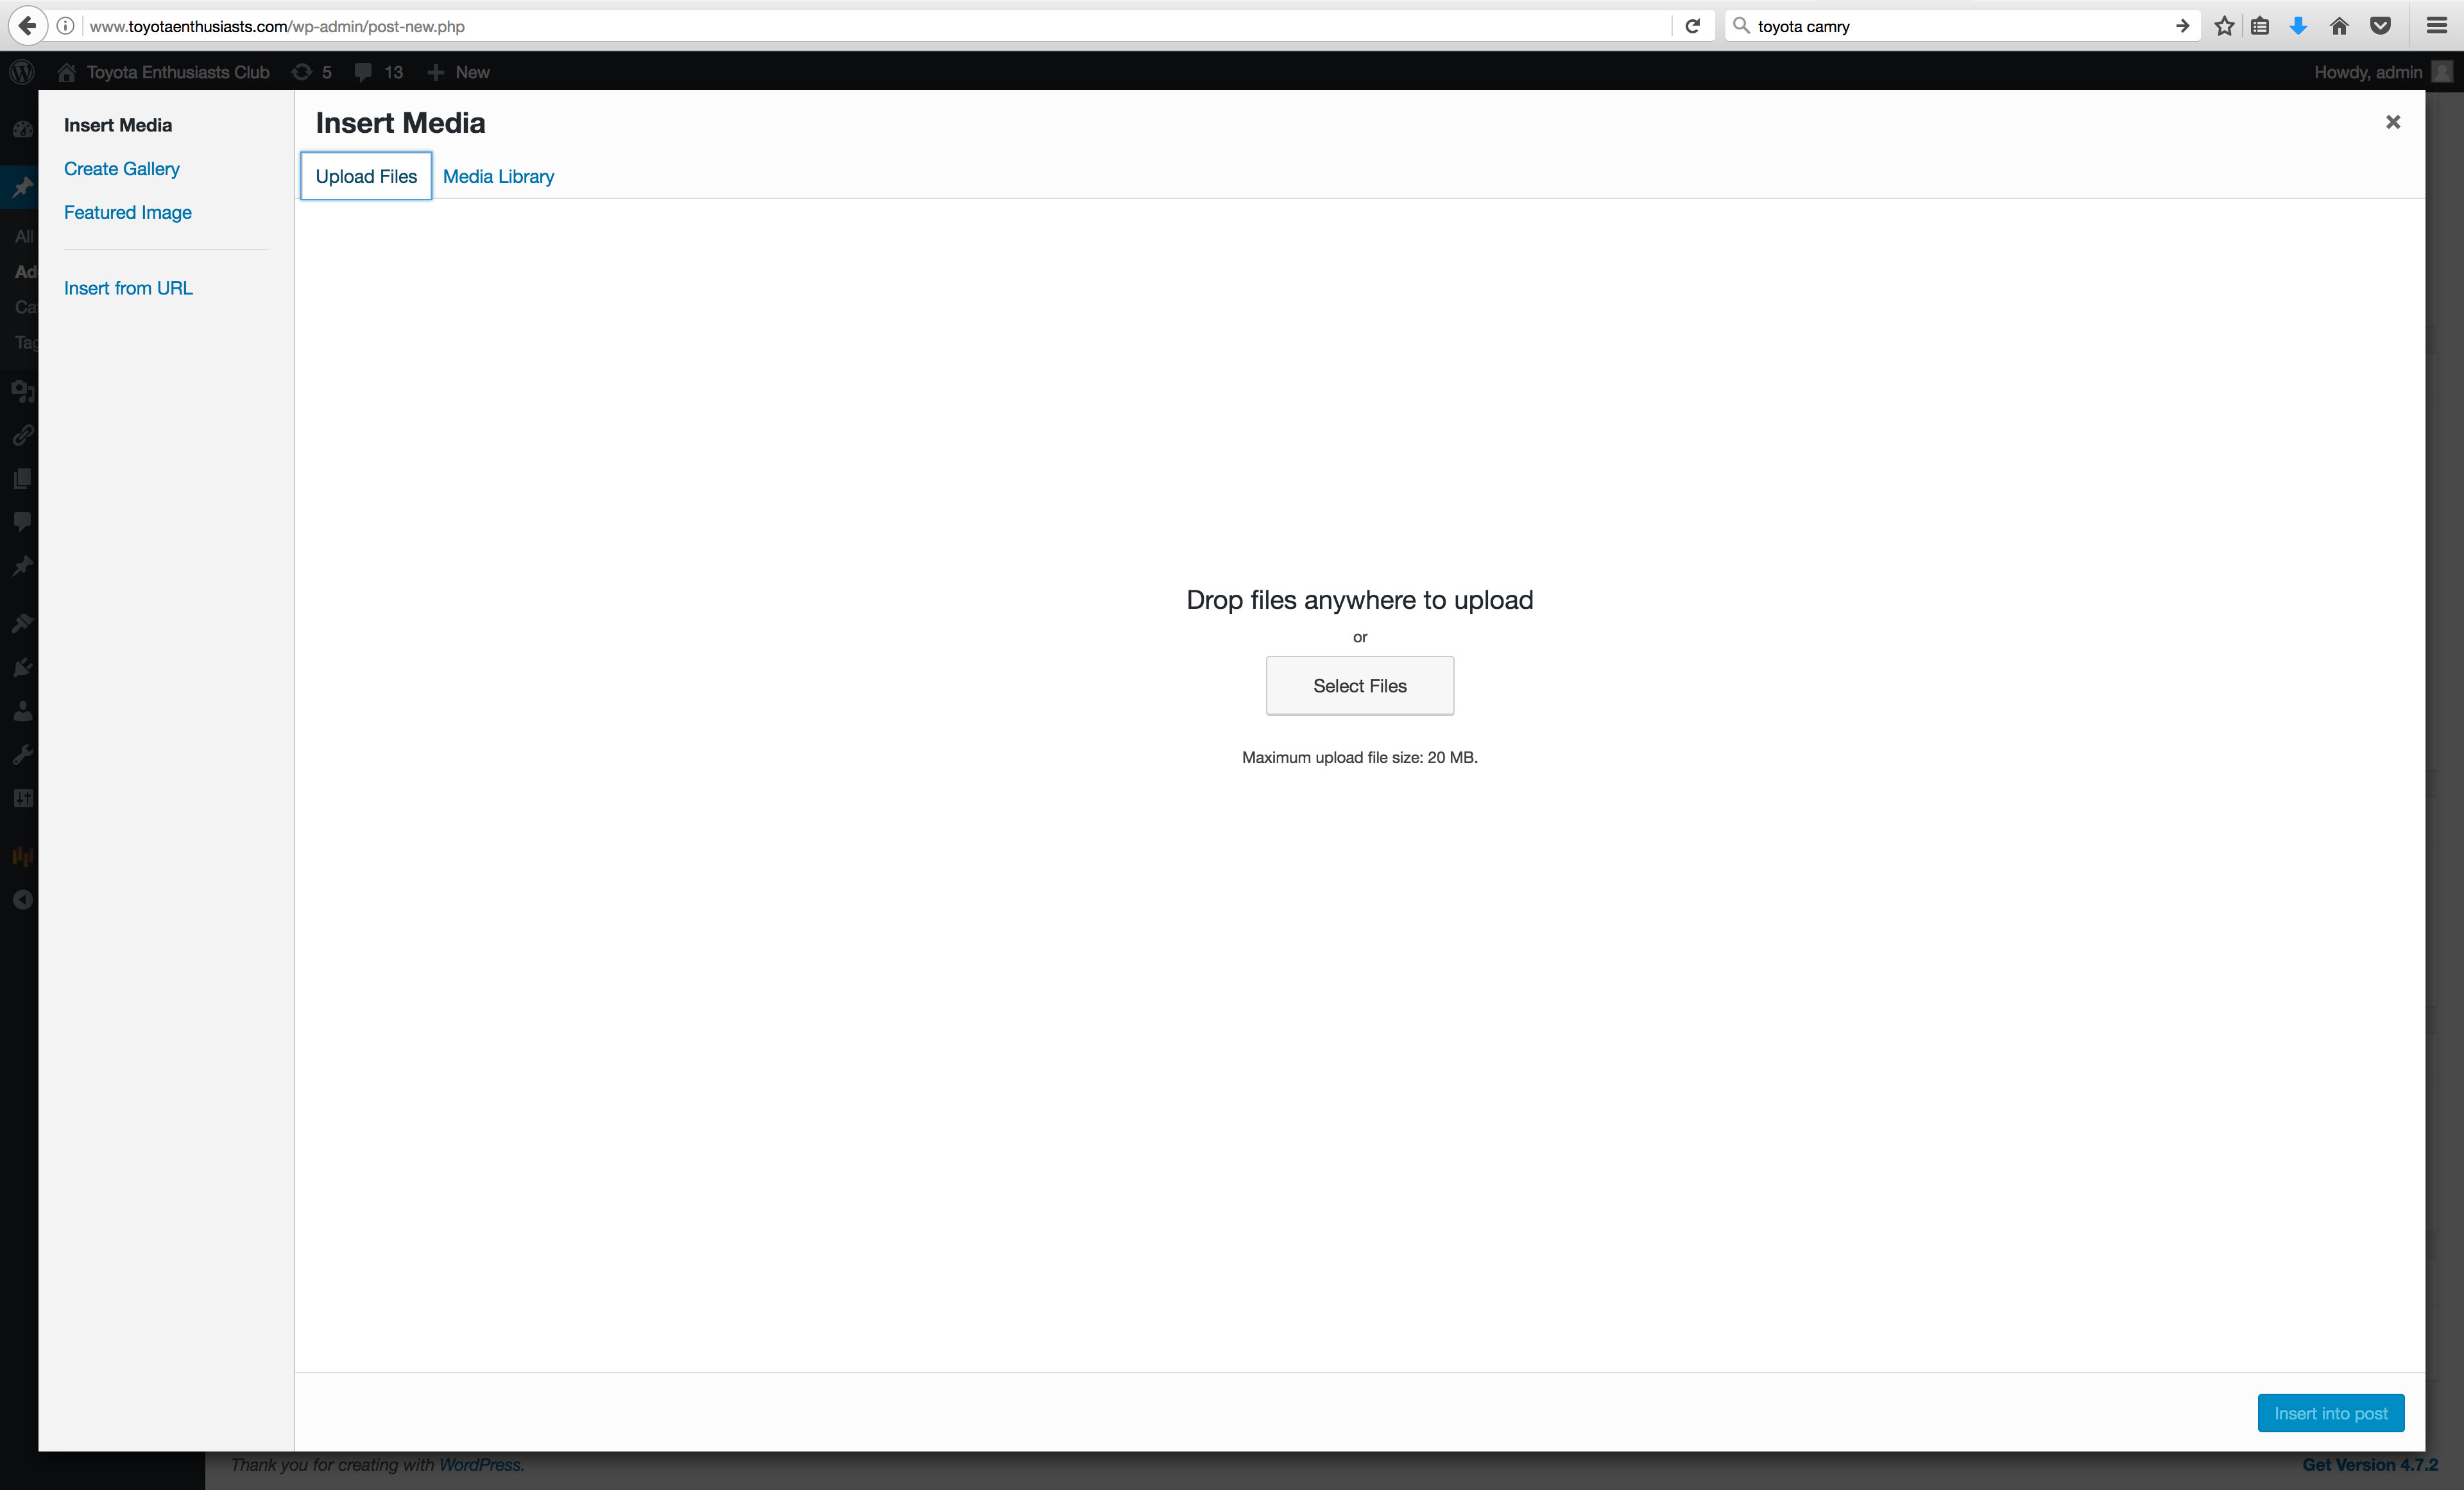Click search go arrow in search box
This screenshot has width=2464, height=1490.
tap(2182, 26)
